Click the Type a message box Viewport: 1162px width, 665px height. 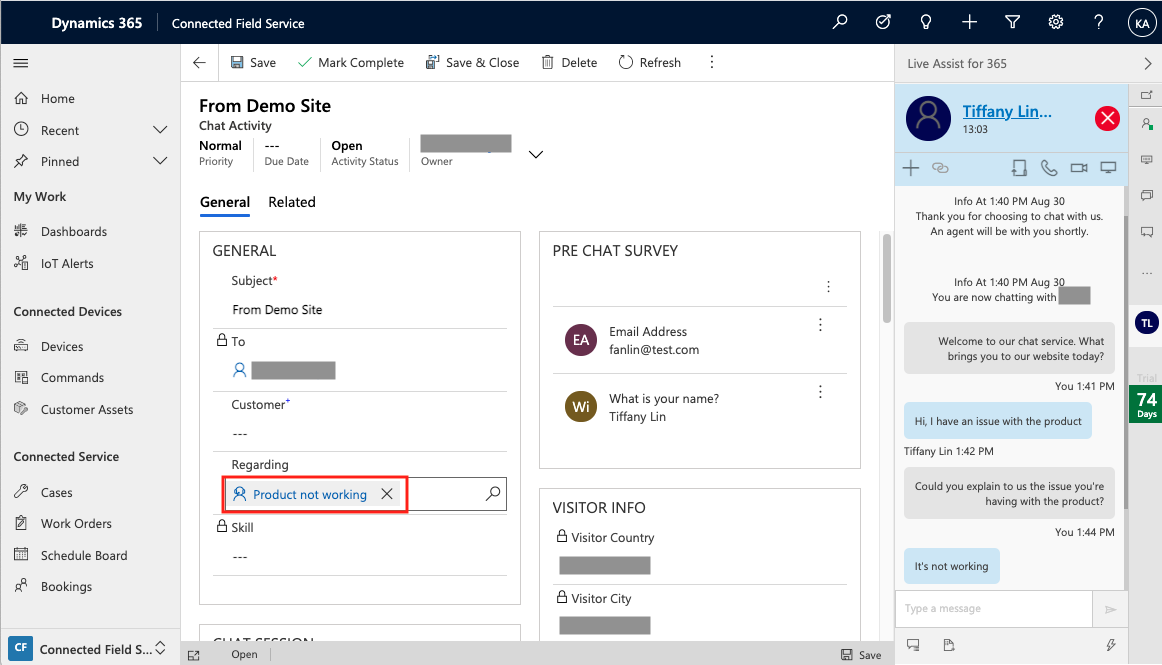click(994, 609)
